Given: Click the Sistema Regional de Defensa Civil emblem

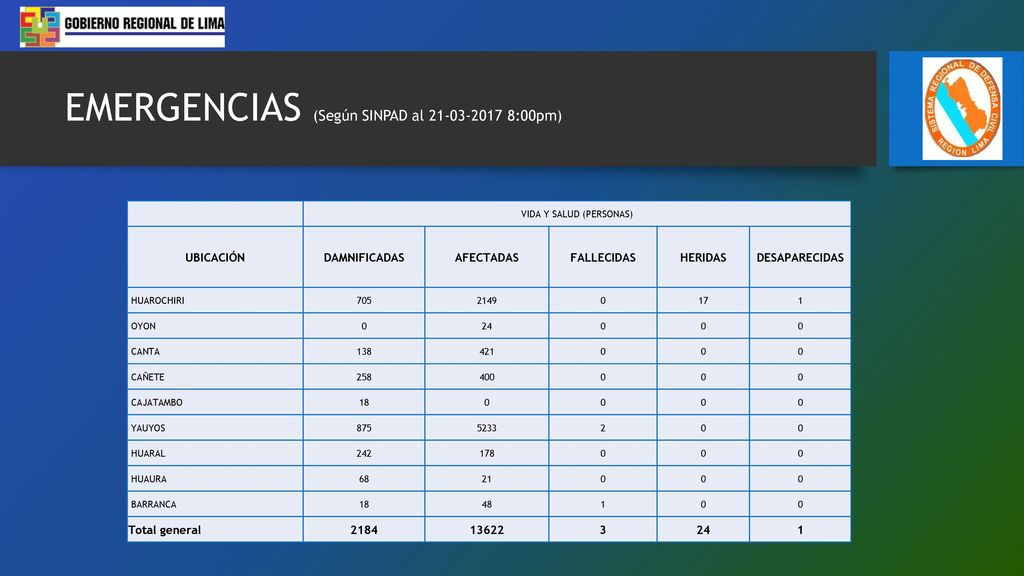Looking at the screenshot, I should (x=962, y=108).
